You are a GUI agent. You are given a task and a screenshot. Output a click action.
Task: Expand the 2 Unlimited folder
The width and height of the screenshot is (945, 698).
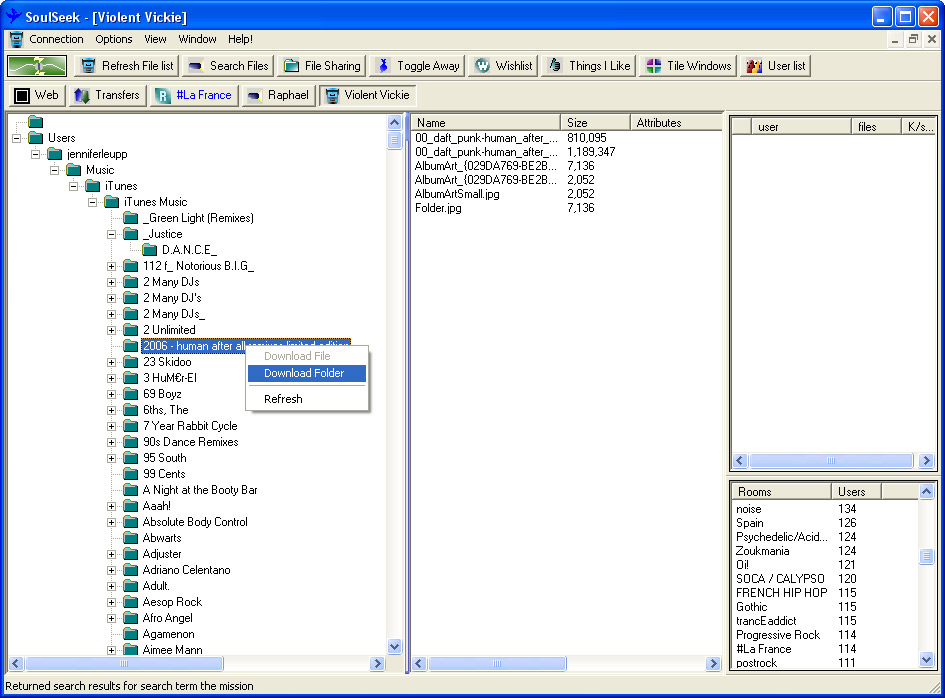coord(111,330)
